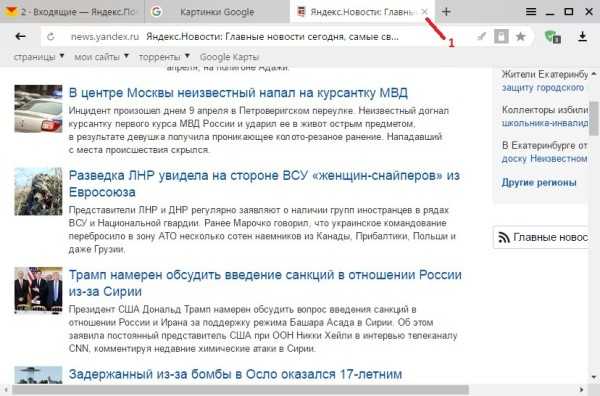Open headline Трамп намерен обсудить введение санкций
The width and height of the screenshot is (600, 396).
coord(265,283)
